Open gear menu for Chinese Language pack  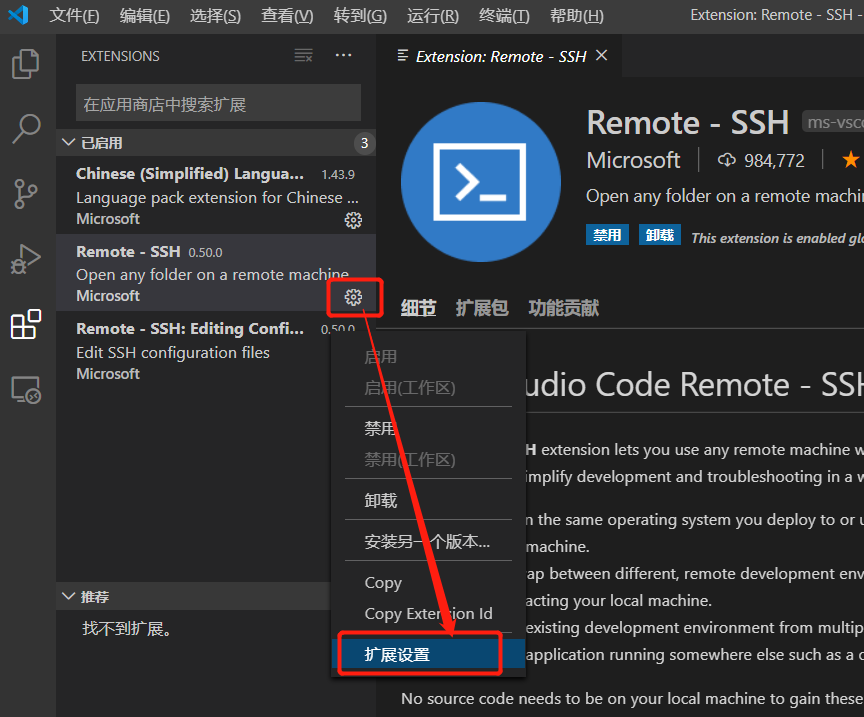(353, 220)
